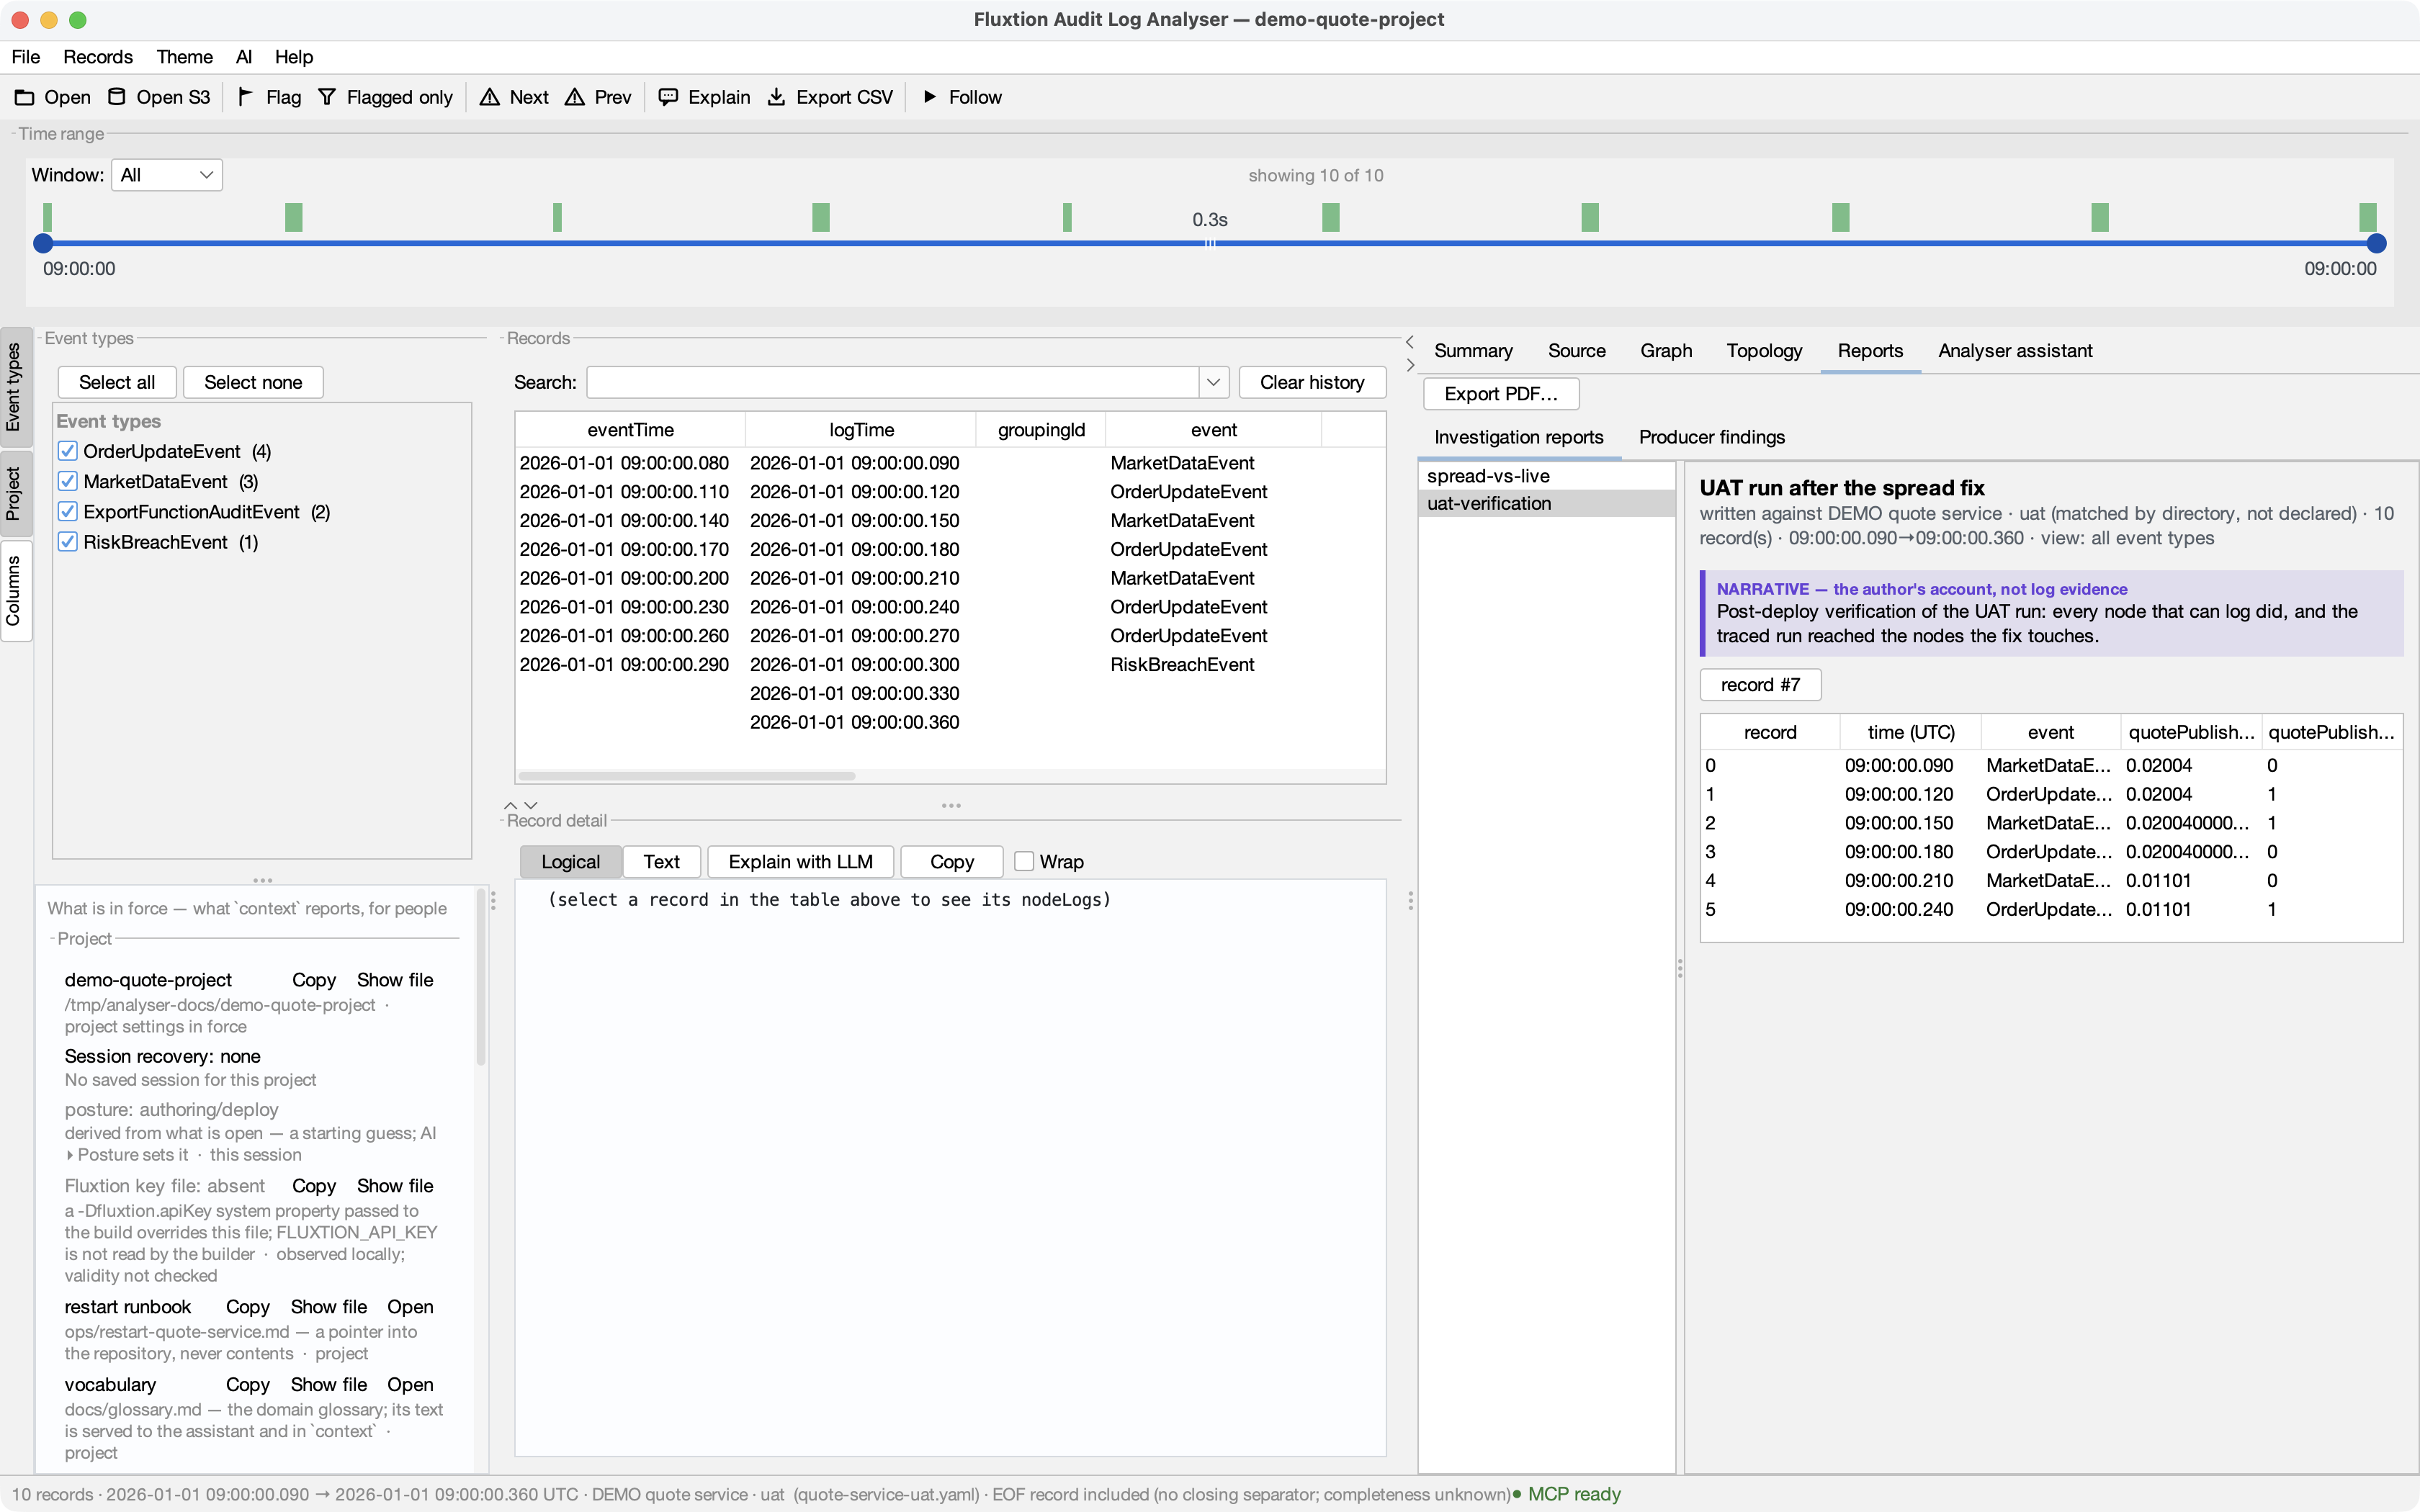
Task: Click the Select none button
Action: pyautogui.click(x=253, y=382)
